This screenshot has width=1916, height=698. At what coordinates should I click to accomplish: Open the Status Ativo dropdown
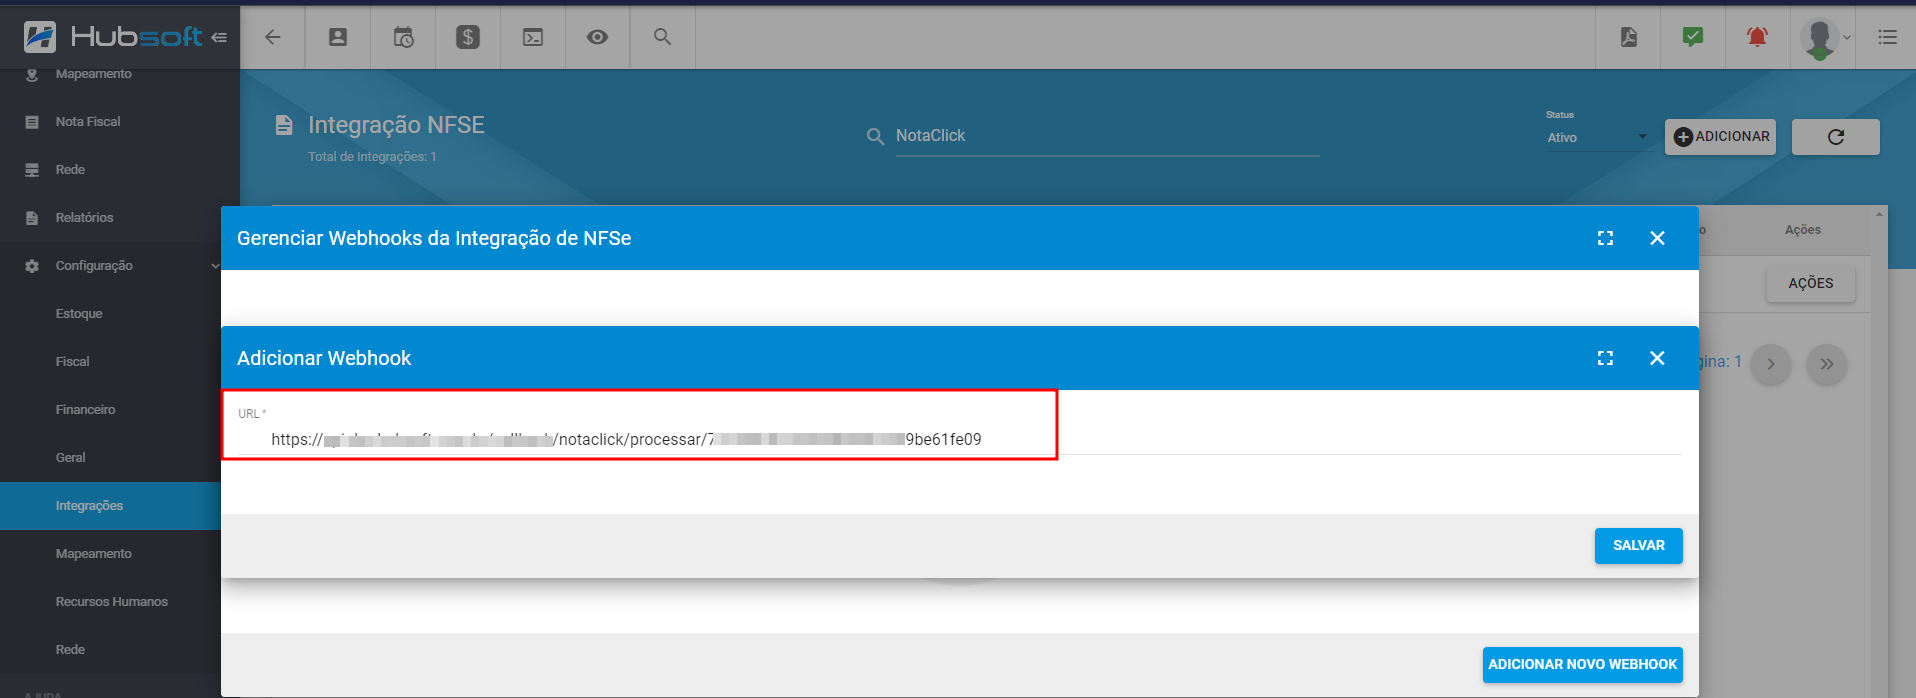pyautogui.click(x=1597, y=138)
